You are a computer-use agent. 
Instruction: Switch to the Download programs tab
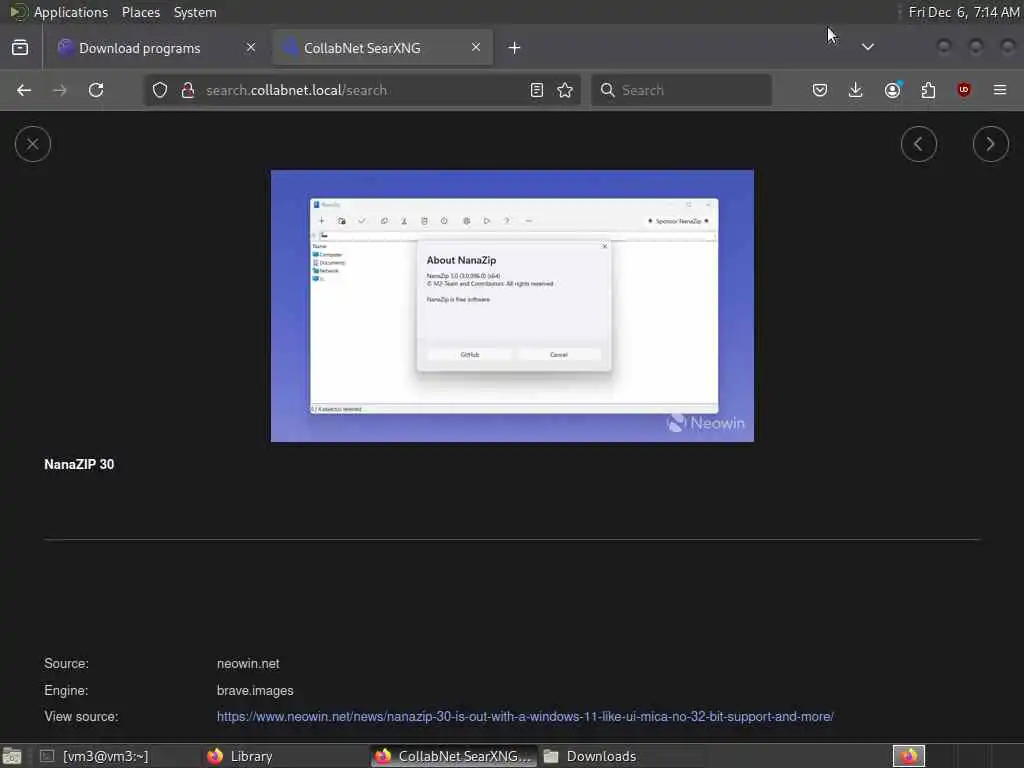(155, 48)
